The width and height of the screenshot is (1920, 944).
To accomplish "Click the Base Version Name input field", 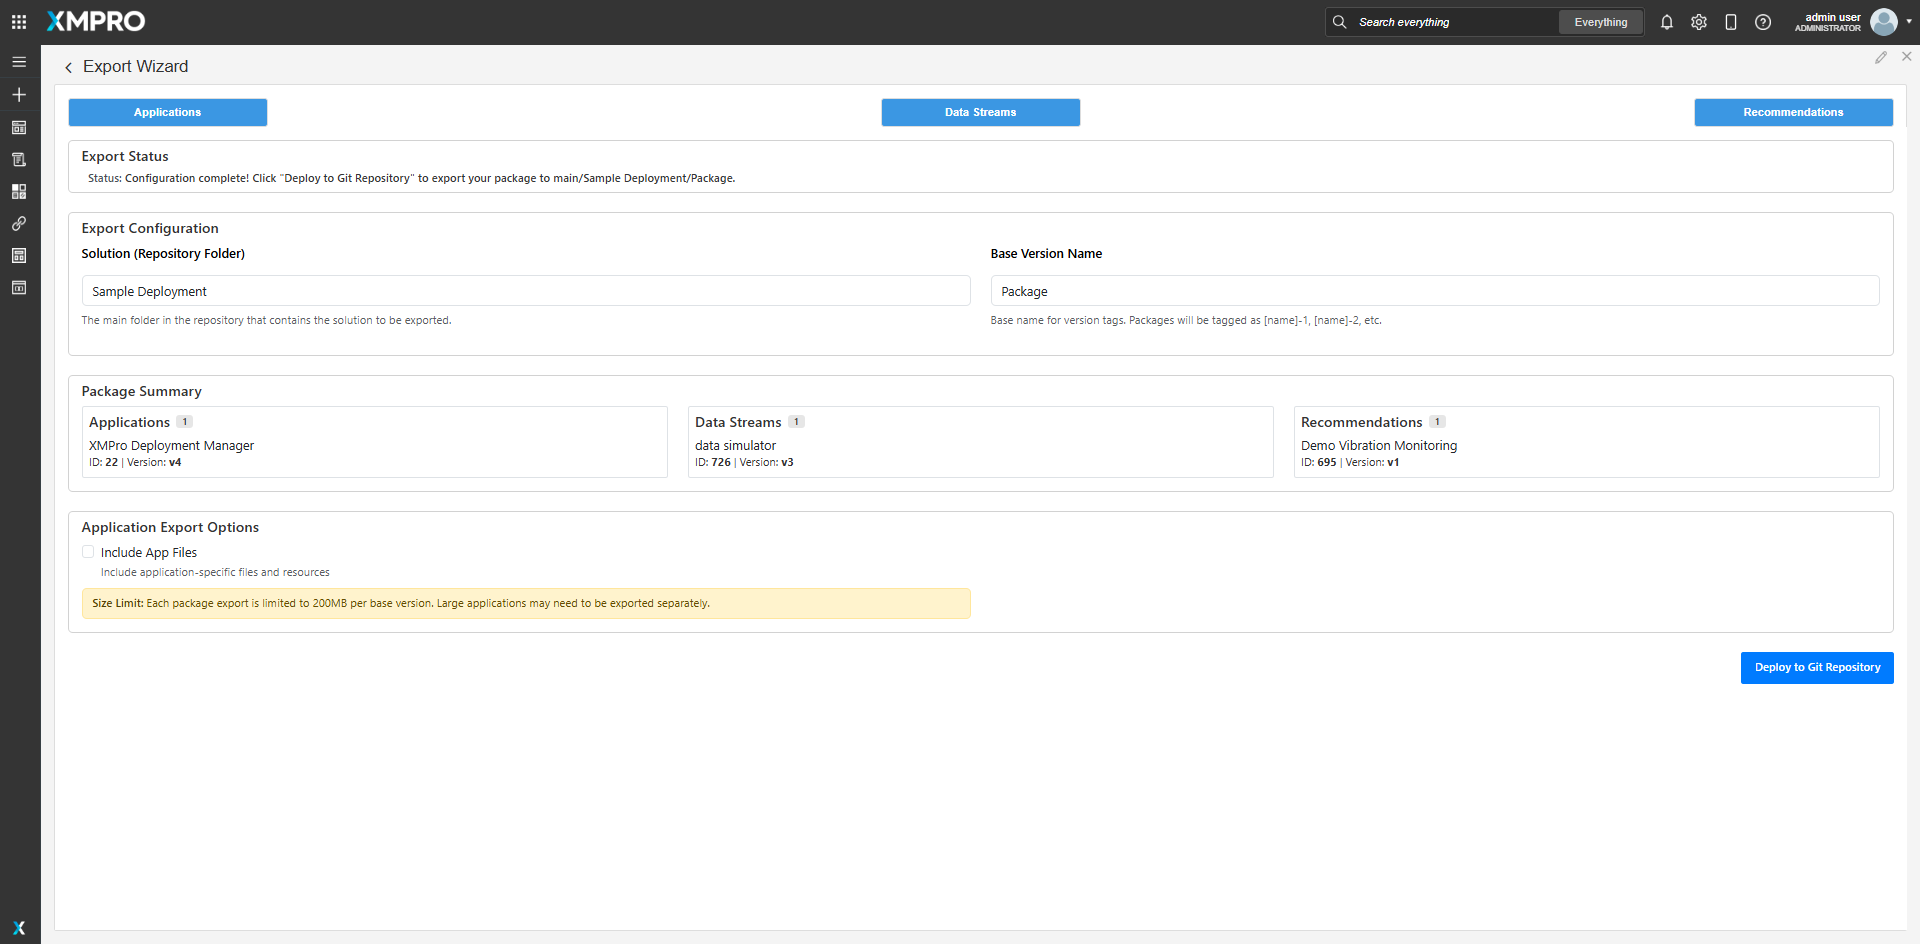I will coord(1434,291).
